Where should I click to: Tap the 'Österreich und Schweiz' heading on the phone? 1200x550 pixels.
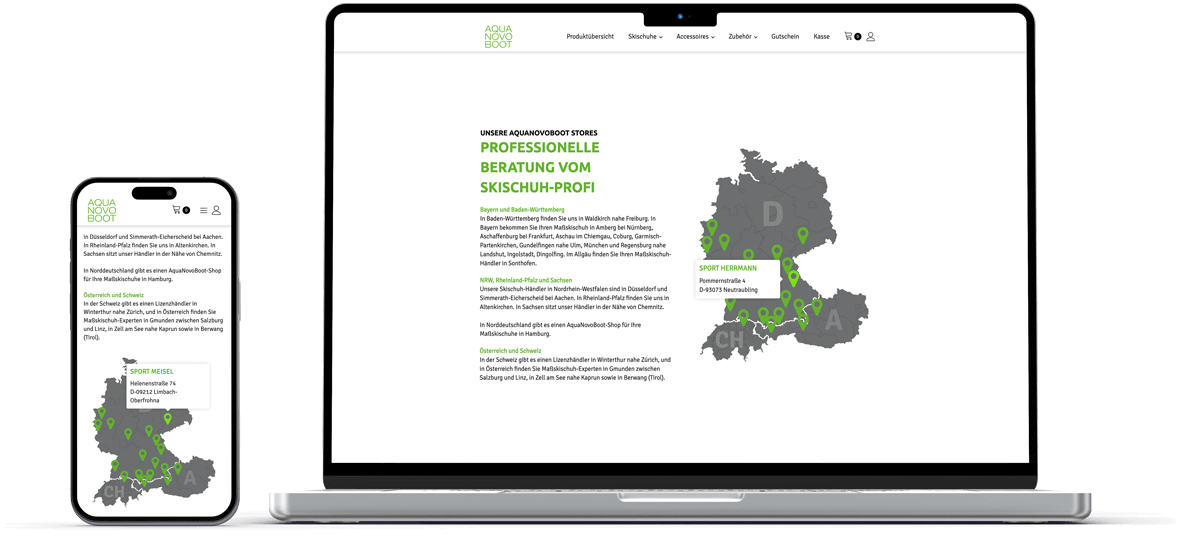pyautogui.click(x=114, y=296)
